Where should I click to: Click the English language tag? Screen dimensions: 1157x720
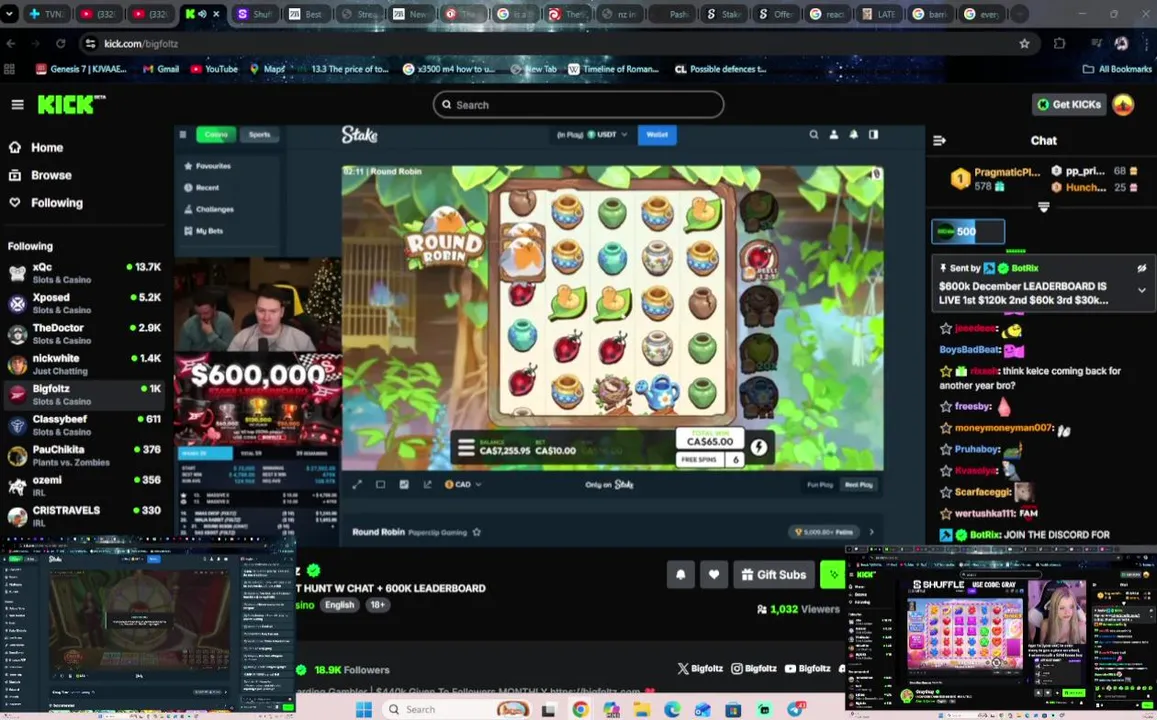[339, 605]
